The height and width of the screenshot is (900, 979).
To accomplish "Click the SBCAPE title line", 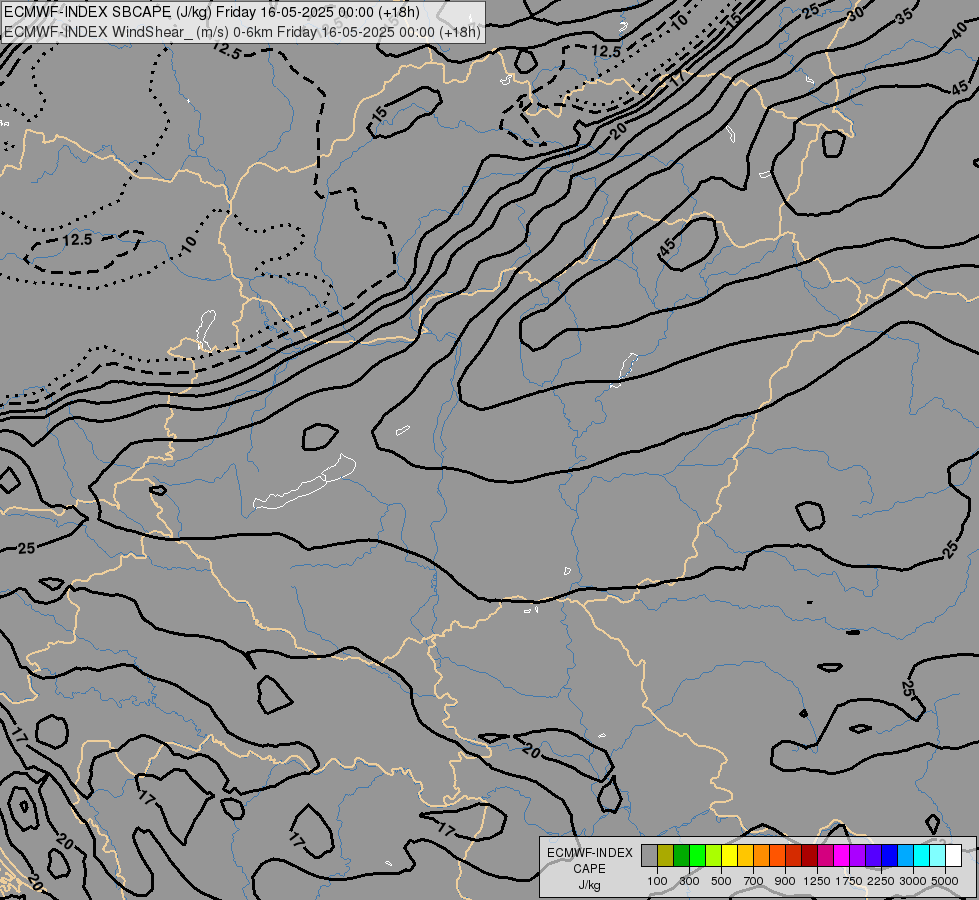I will tap(212, 12).
